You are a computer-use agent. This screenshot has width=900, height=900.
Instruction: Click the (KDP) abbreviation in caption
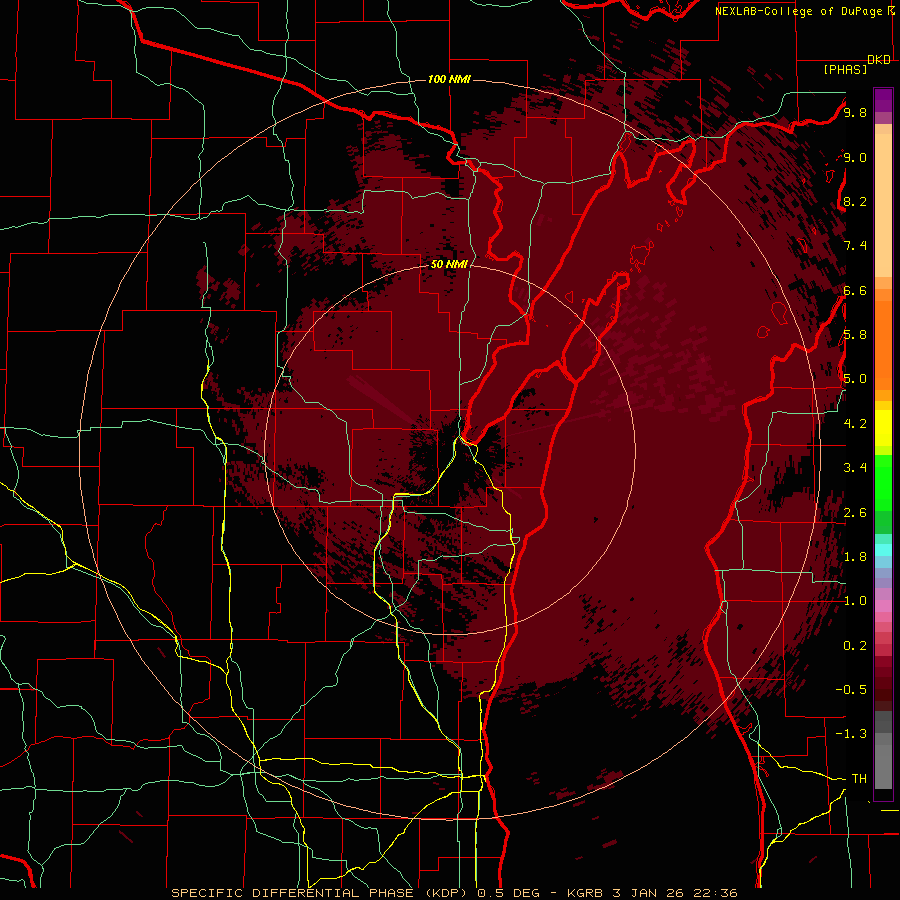click(x=445, y=893)
